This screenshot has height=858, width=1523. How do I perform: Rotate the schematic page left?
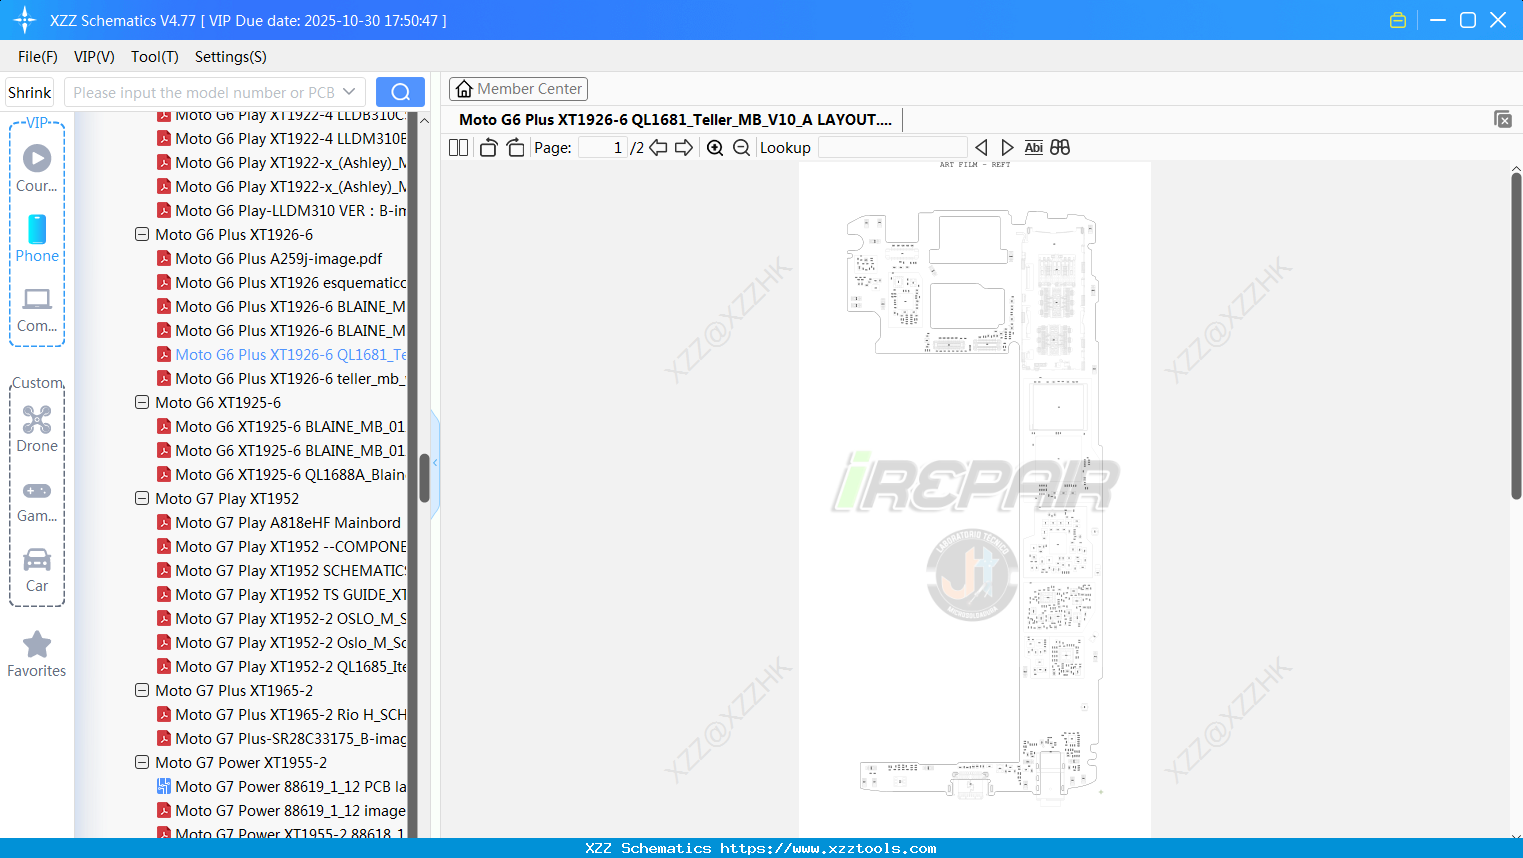pyautogui.click(x=487, y=147)
